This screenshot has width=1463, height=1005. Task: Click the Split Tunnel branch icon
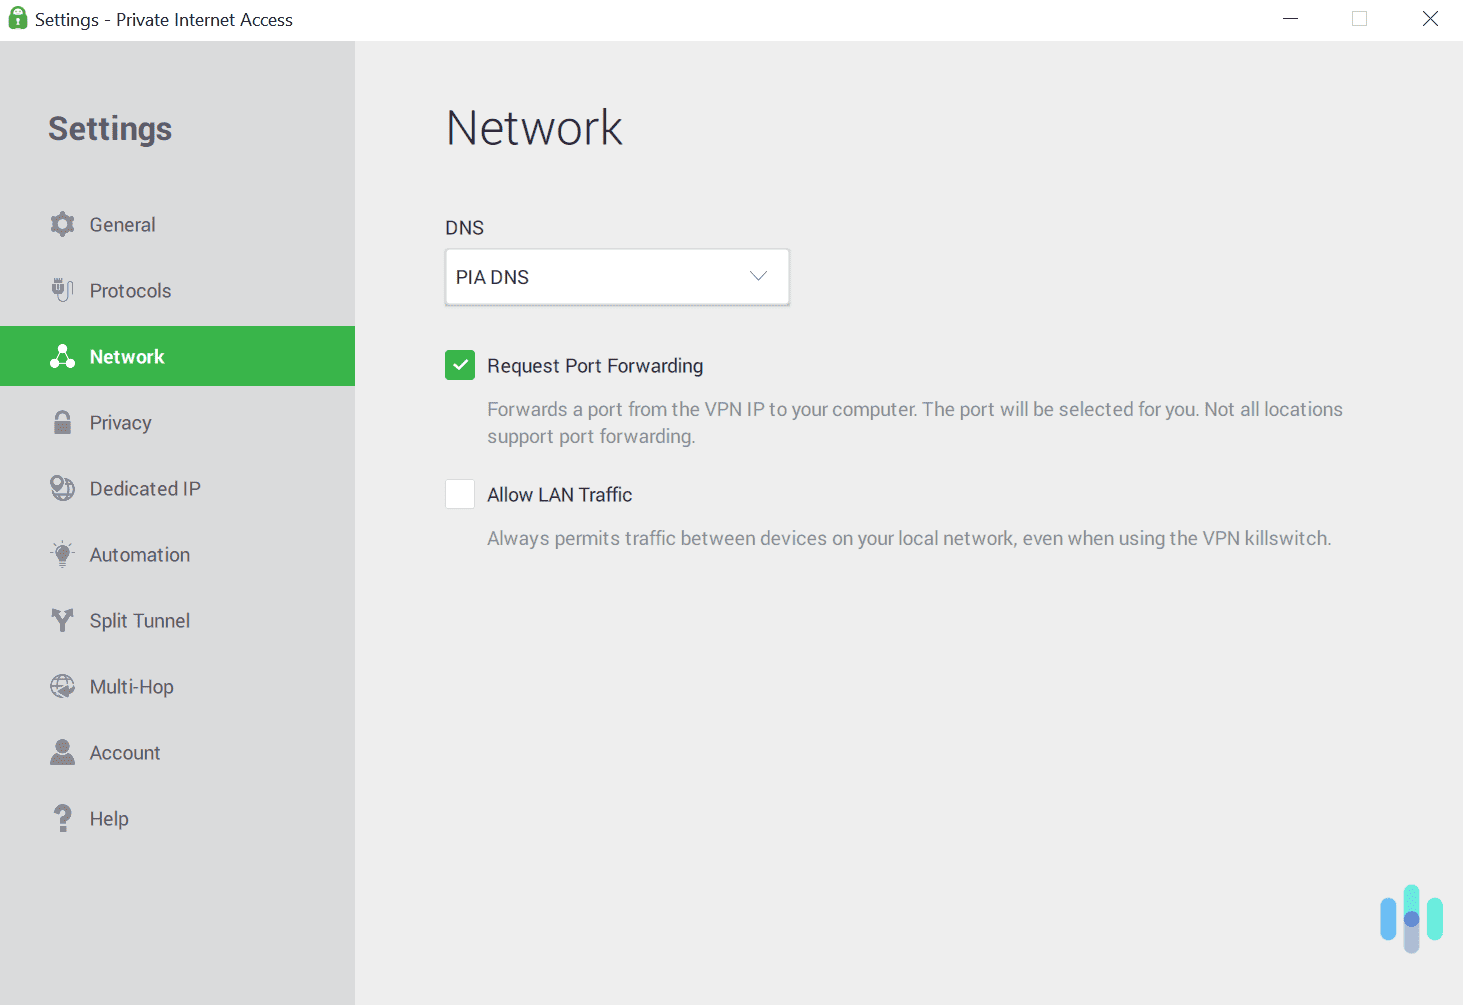click(62, 620)
